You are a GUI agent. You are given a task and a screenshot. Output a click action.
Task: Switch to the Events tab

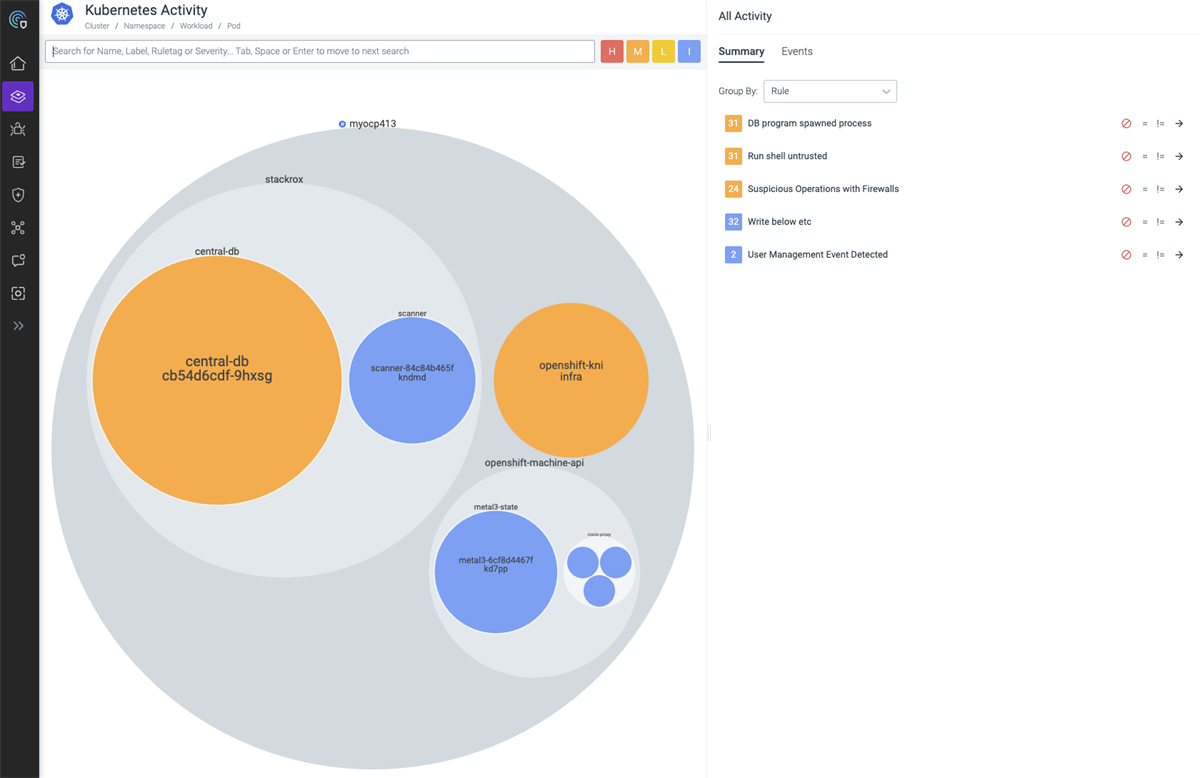pyautogui.click(x=797, y=51)
